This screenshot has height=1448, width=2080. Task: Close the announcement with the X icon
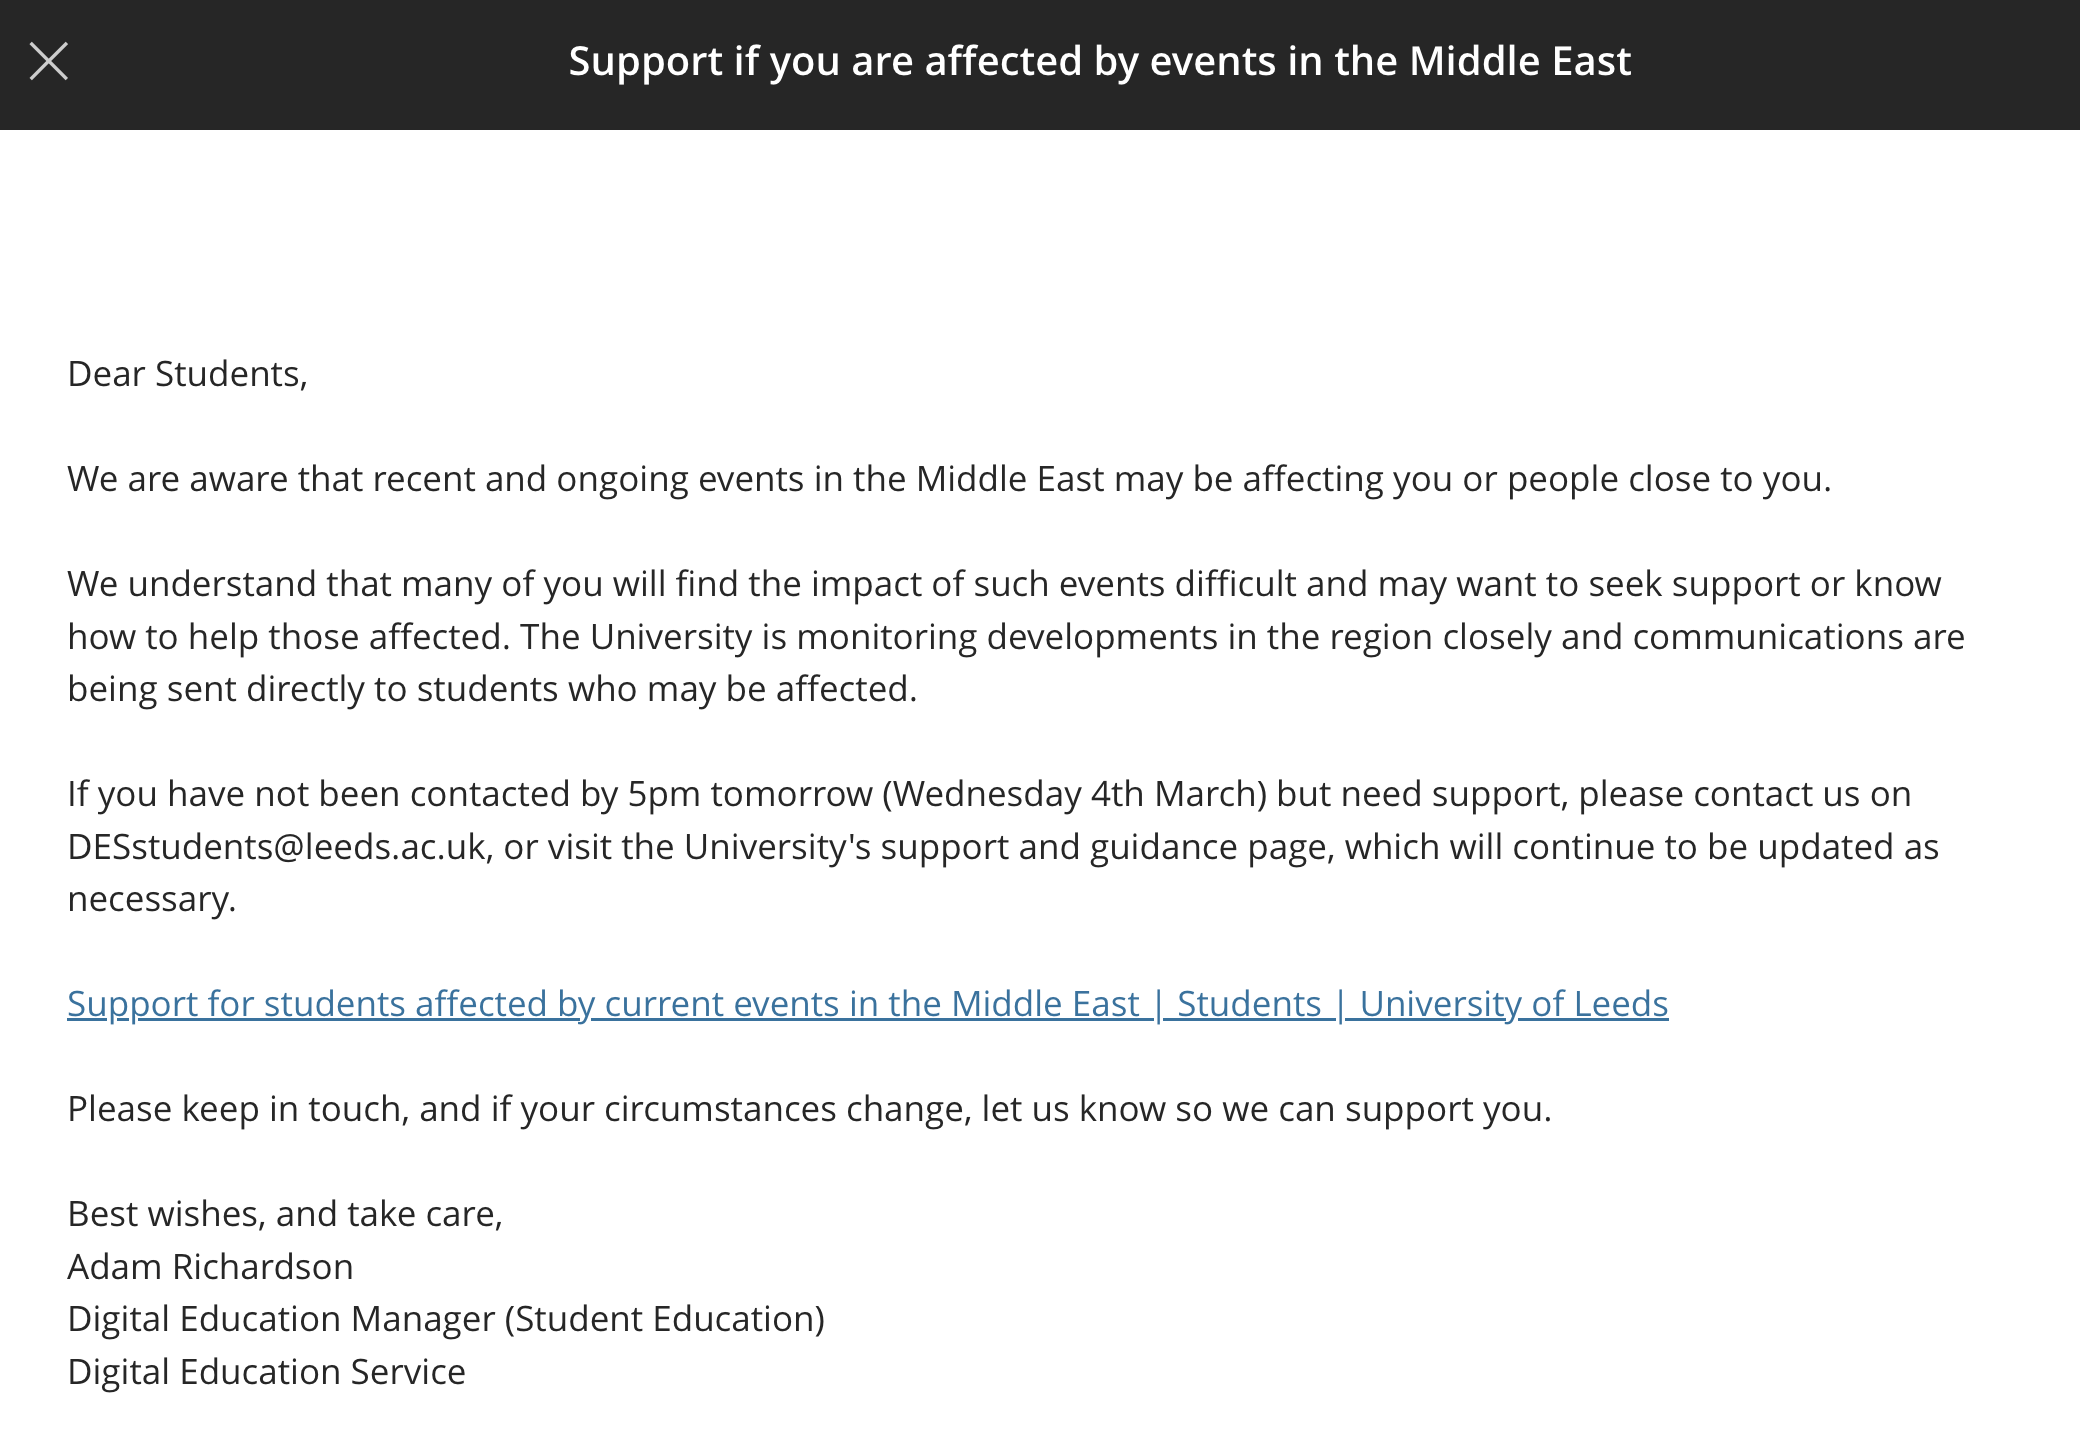[x=49, y=61]
